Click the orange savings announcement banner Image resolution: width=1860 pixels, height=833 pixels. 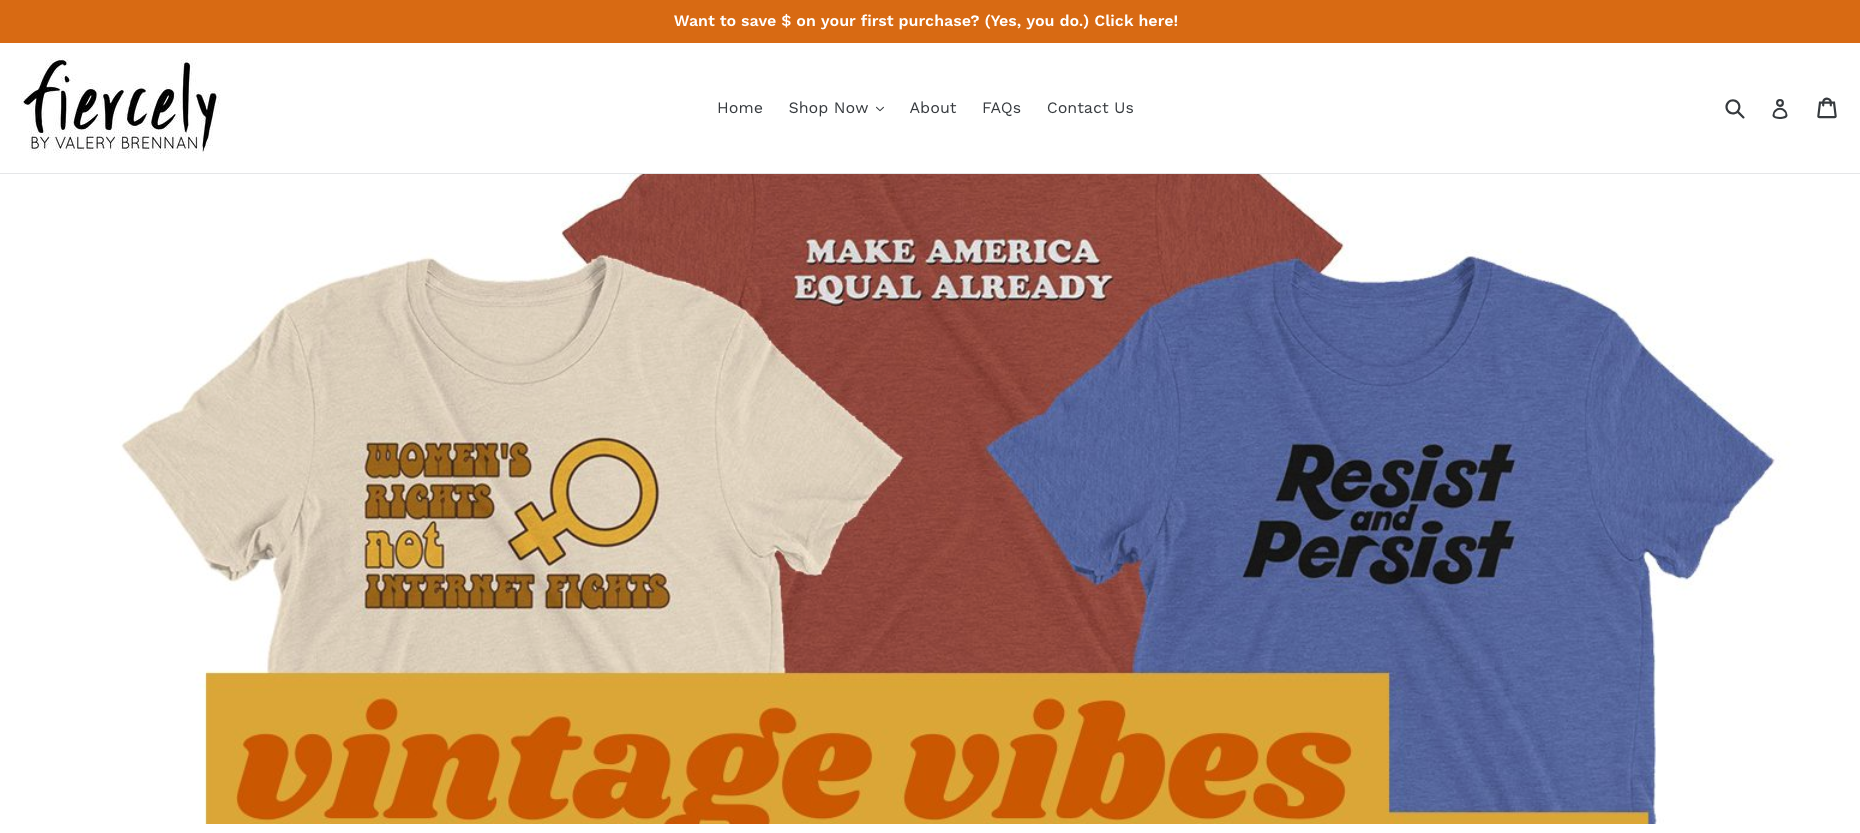[x=930, y=21]
